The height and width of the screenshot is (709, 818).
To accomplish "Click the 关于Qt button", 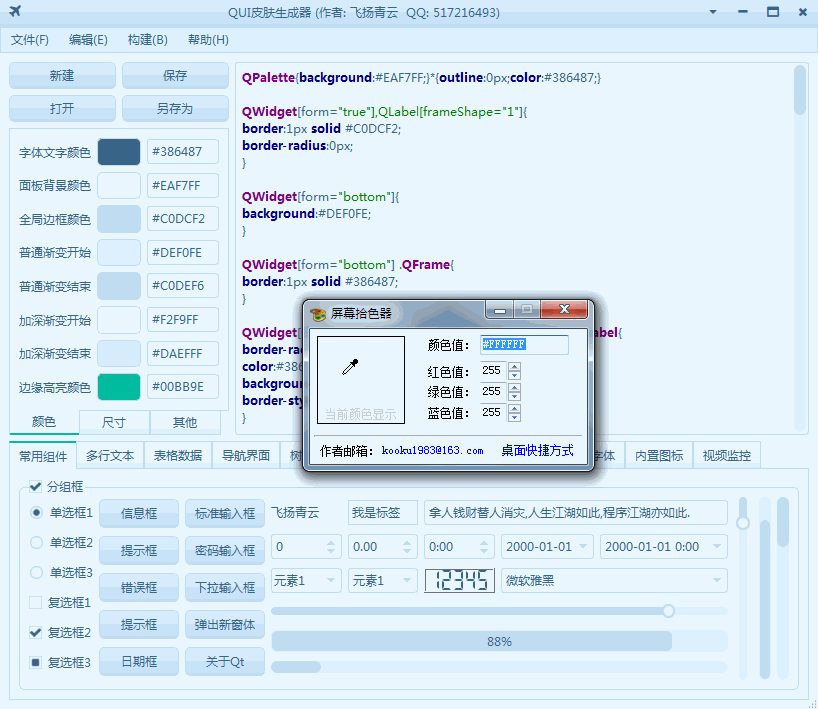I will (x=225, y=662).
